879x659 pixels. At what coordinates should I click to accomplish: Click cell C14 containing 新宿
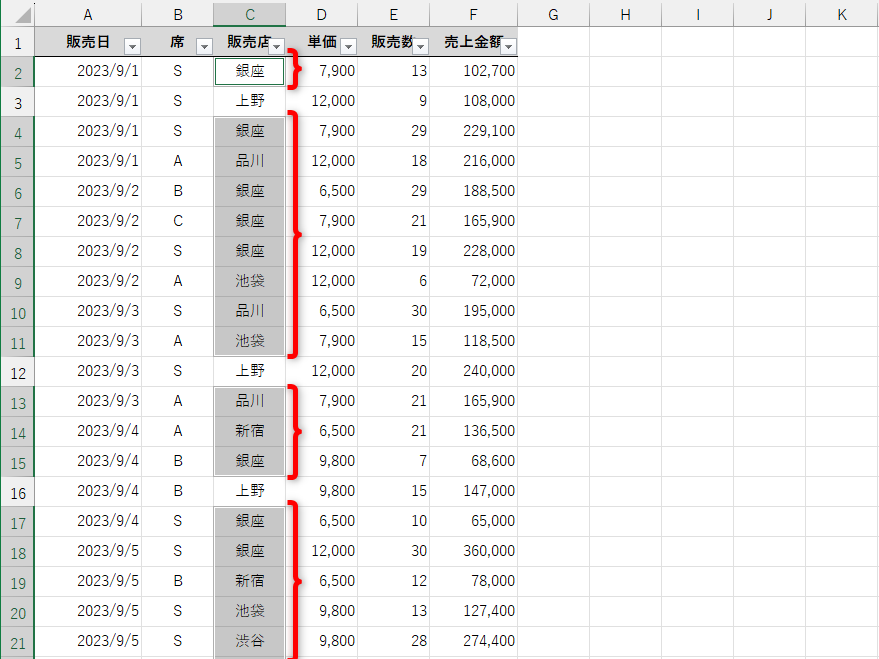point(249,431)
